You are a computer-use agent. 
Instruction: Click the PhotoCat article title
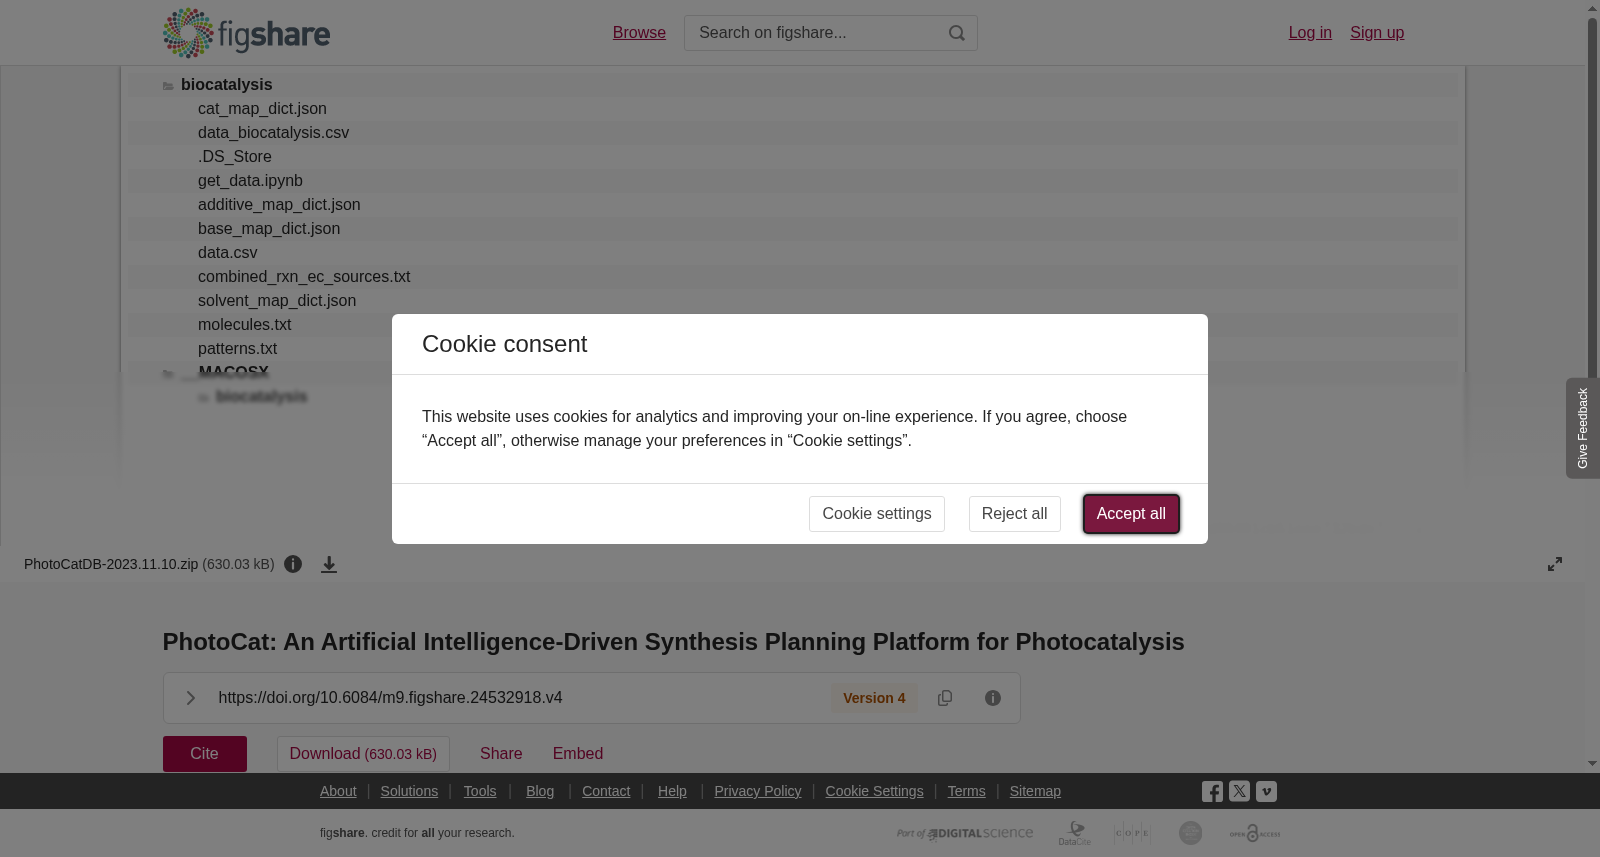click(673, 642)
